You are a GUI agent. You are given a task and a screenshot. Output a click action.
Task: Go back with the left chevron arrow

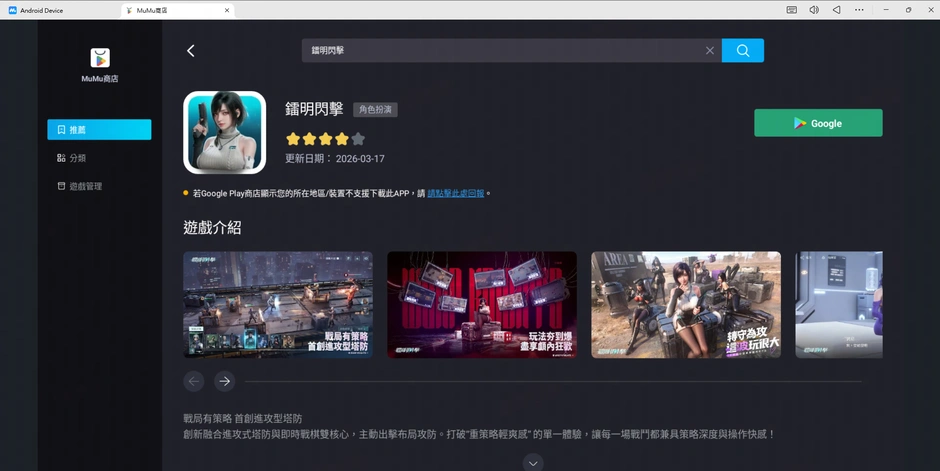[191, 51]
